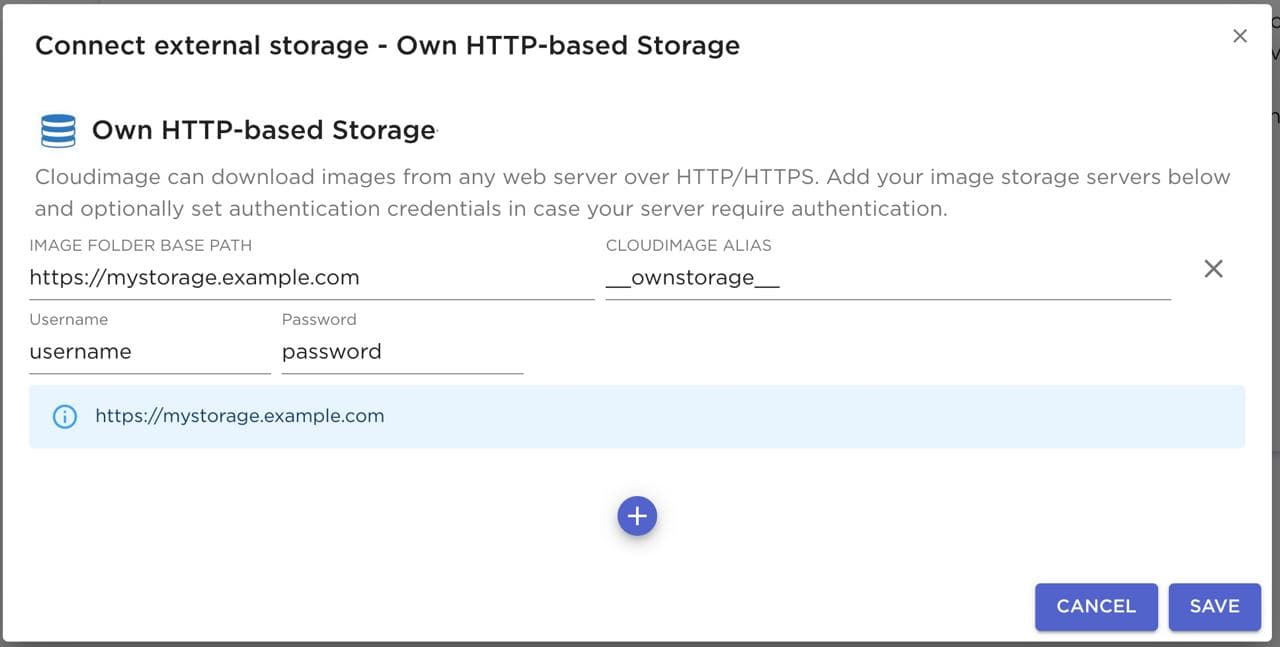Click the URL text in the info banner

(240, 416)
